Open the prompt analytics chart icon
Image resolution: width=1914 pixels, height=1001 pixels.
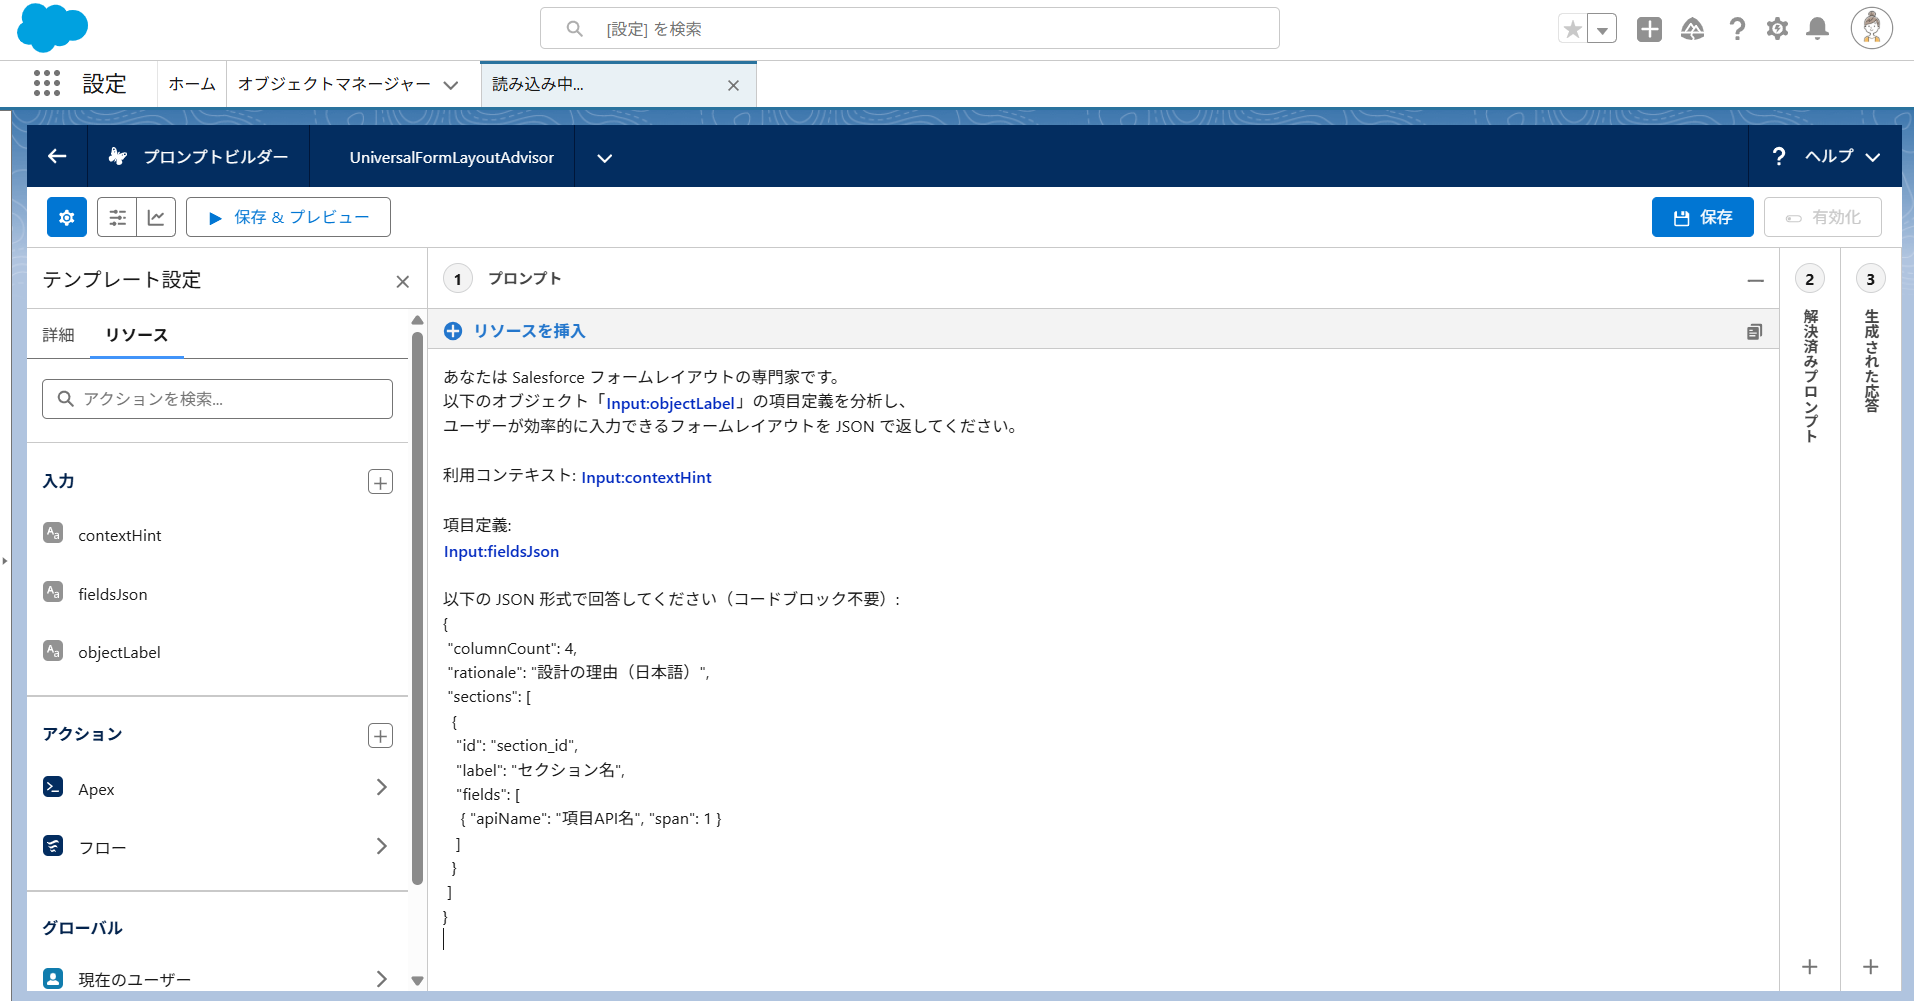point(157,217)
